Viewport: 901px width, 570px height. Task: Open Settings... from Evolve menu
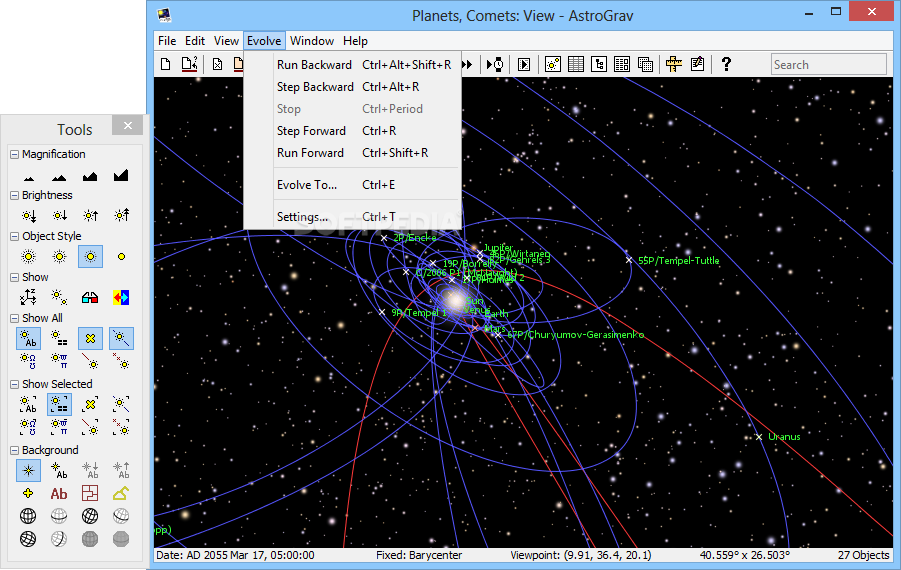pos(353,217)
